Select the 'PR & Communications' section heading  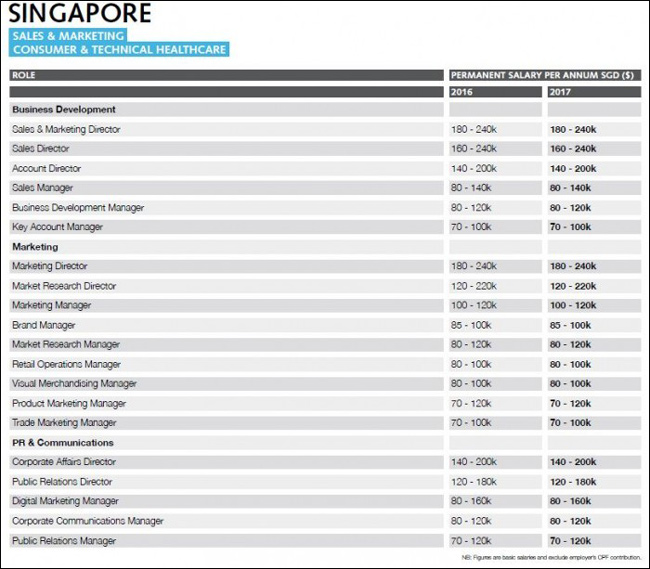point(63,443)
